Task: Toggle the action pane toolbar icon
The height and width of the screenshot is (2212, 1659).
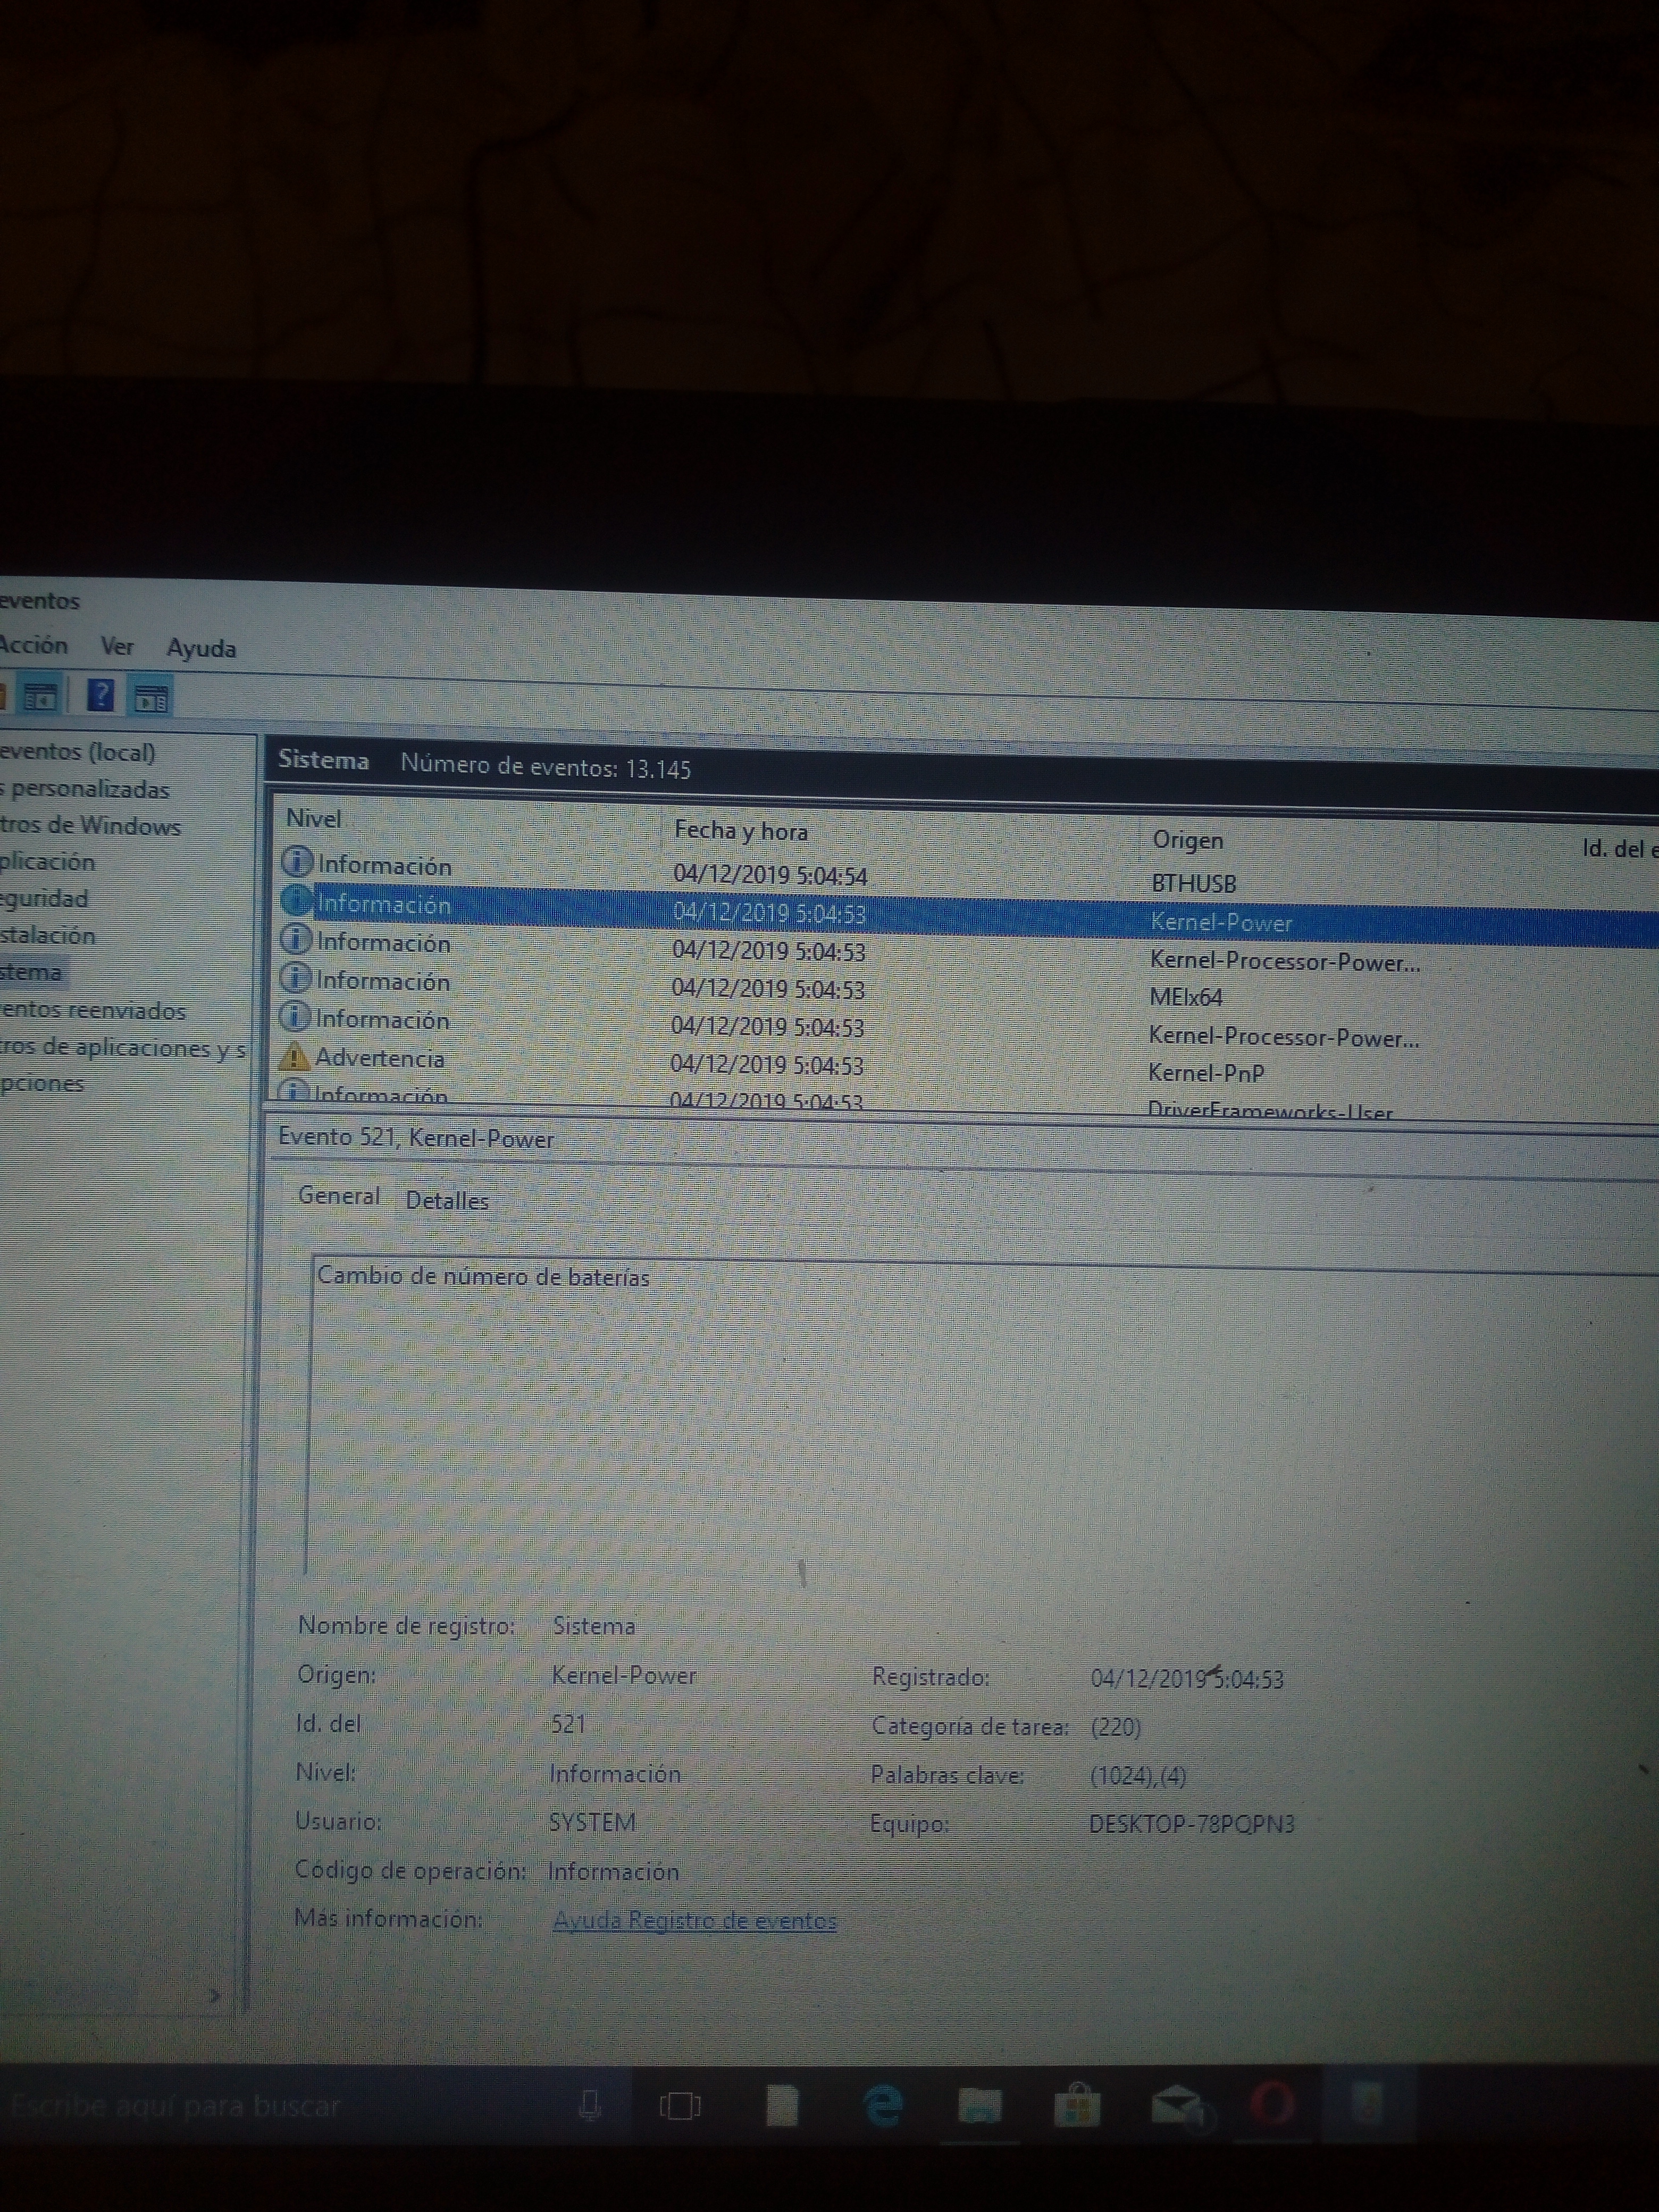Action: click(x=152, y=698)
